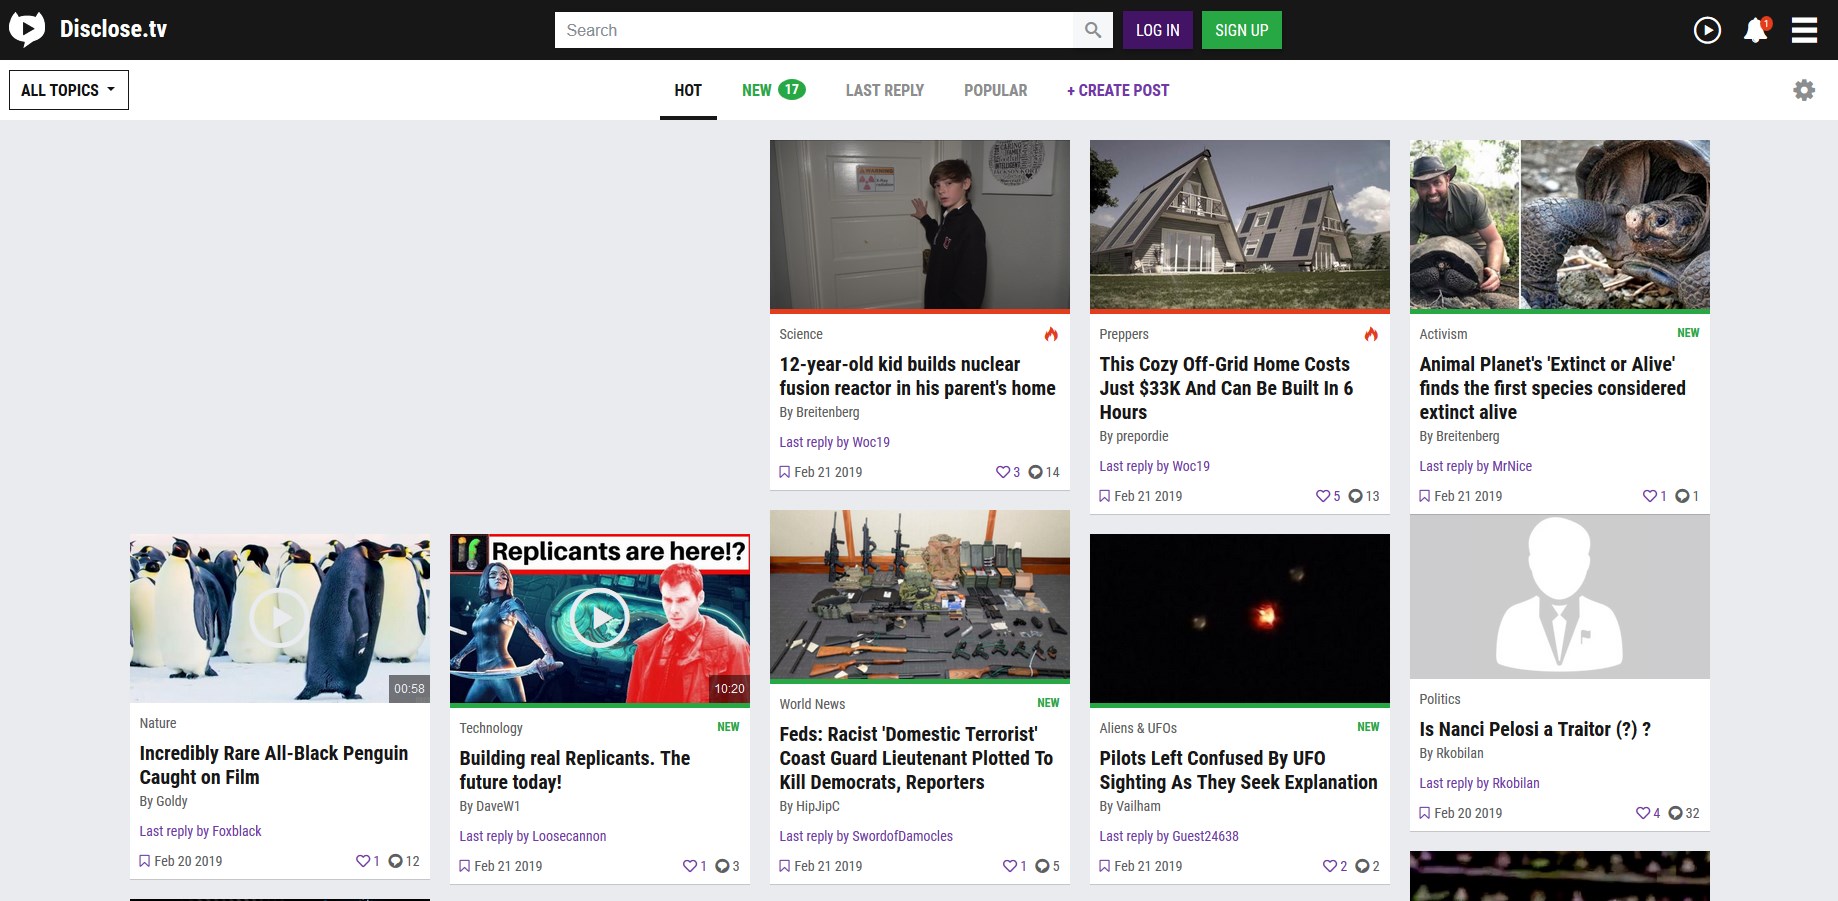Image resolution: width=1838 pixels, height=901 pixels.
Task: Open the hamburger menu icon
Action: pos(1804,30)
